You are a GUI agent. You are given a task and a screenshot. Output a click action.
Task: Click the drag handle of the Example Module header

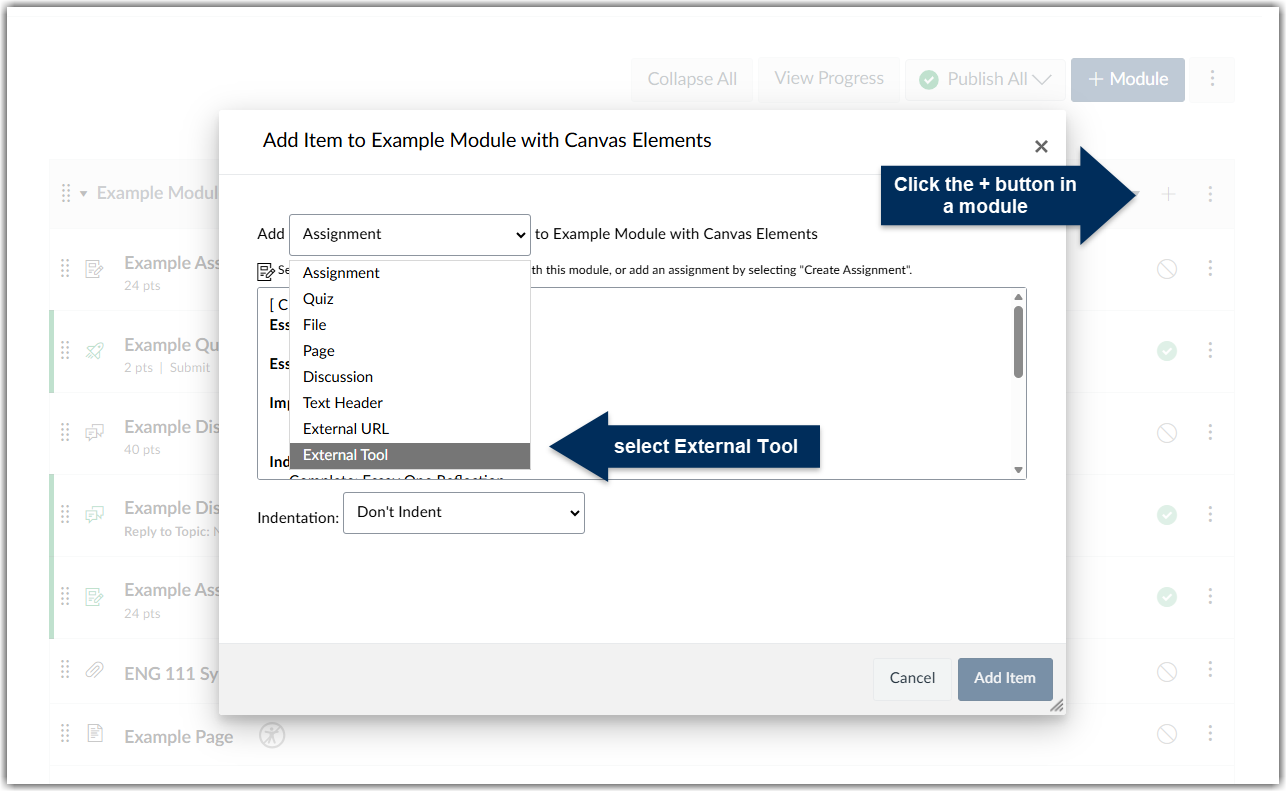click(x=66, y=193)
